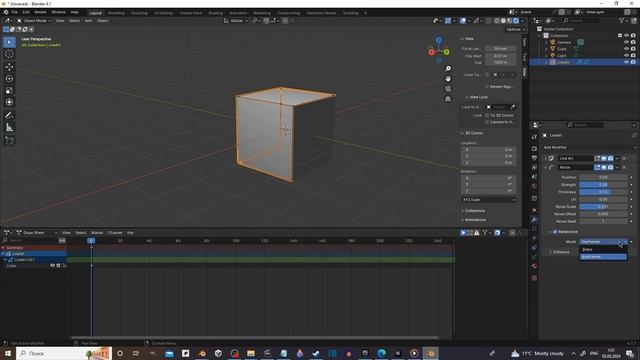
Task: Open dope sheet Channel menu
Action: (115, 233)
